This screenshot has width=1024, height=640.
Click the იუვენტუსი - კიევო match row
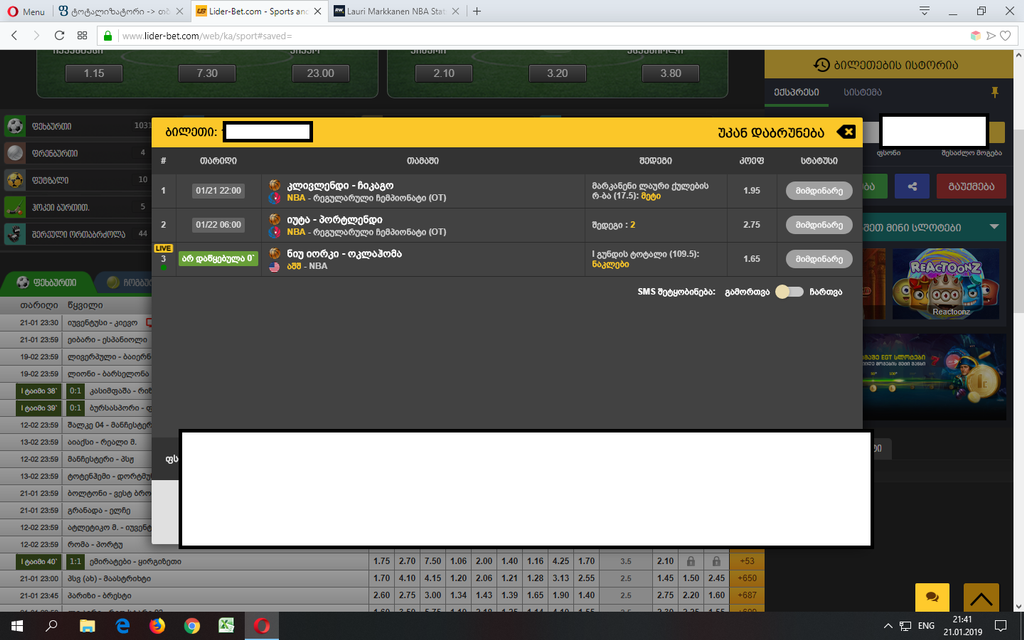pyautogui.click(x=75, y=323)
